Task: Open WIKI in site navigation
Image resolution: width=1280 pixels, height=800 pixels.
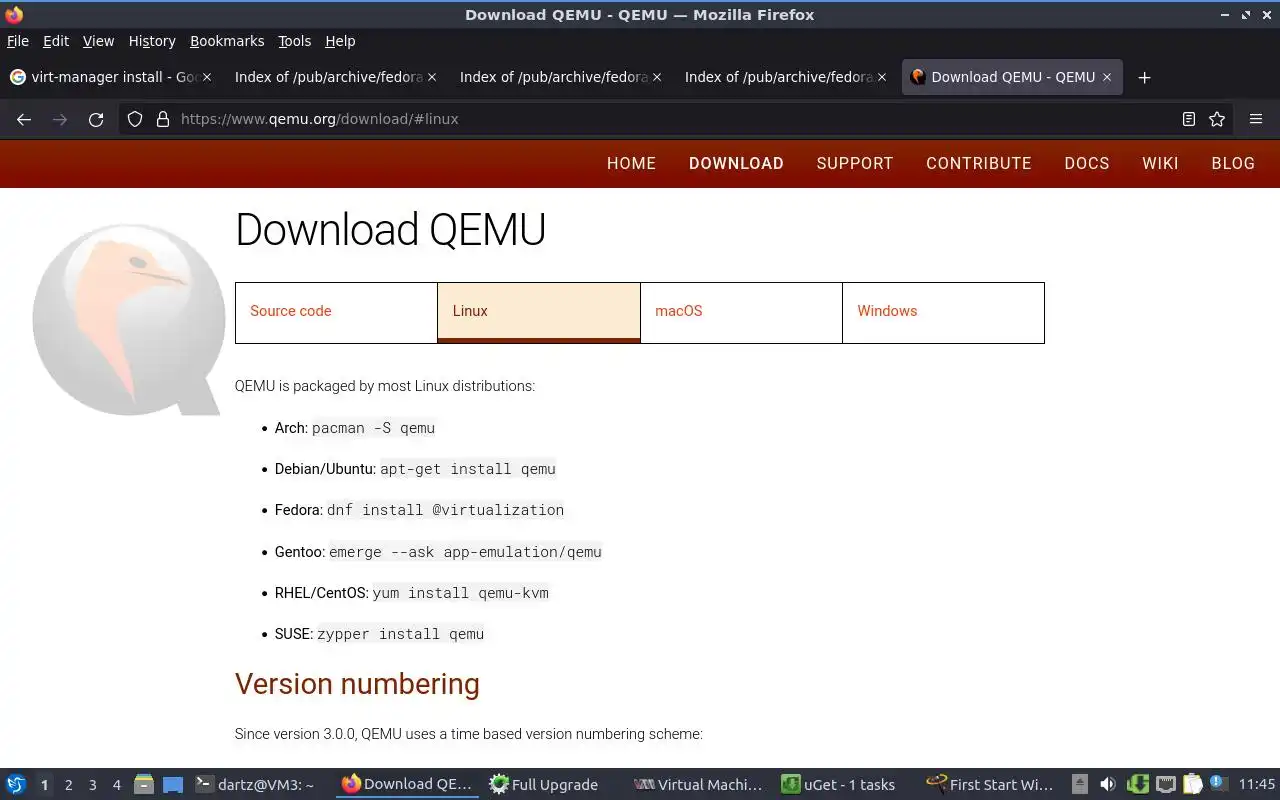Action: [1160, 163]
